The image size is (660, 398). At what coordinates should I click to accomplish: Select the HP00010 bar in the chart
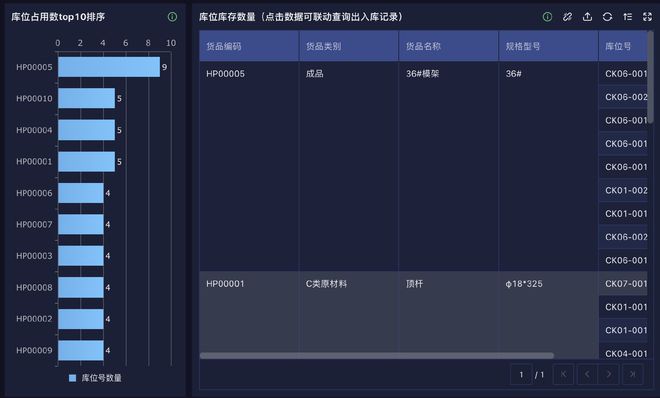(x=86, y=98)
